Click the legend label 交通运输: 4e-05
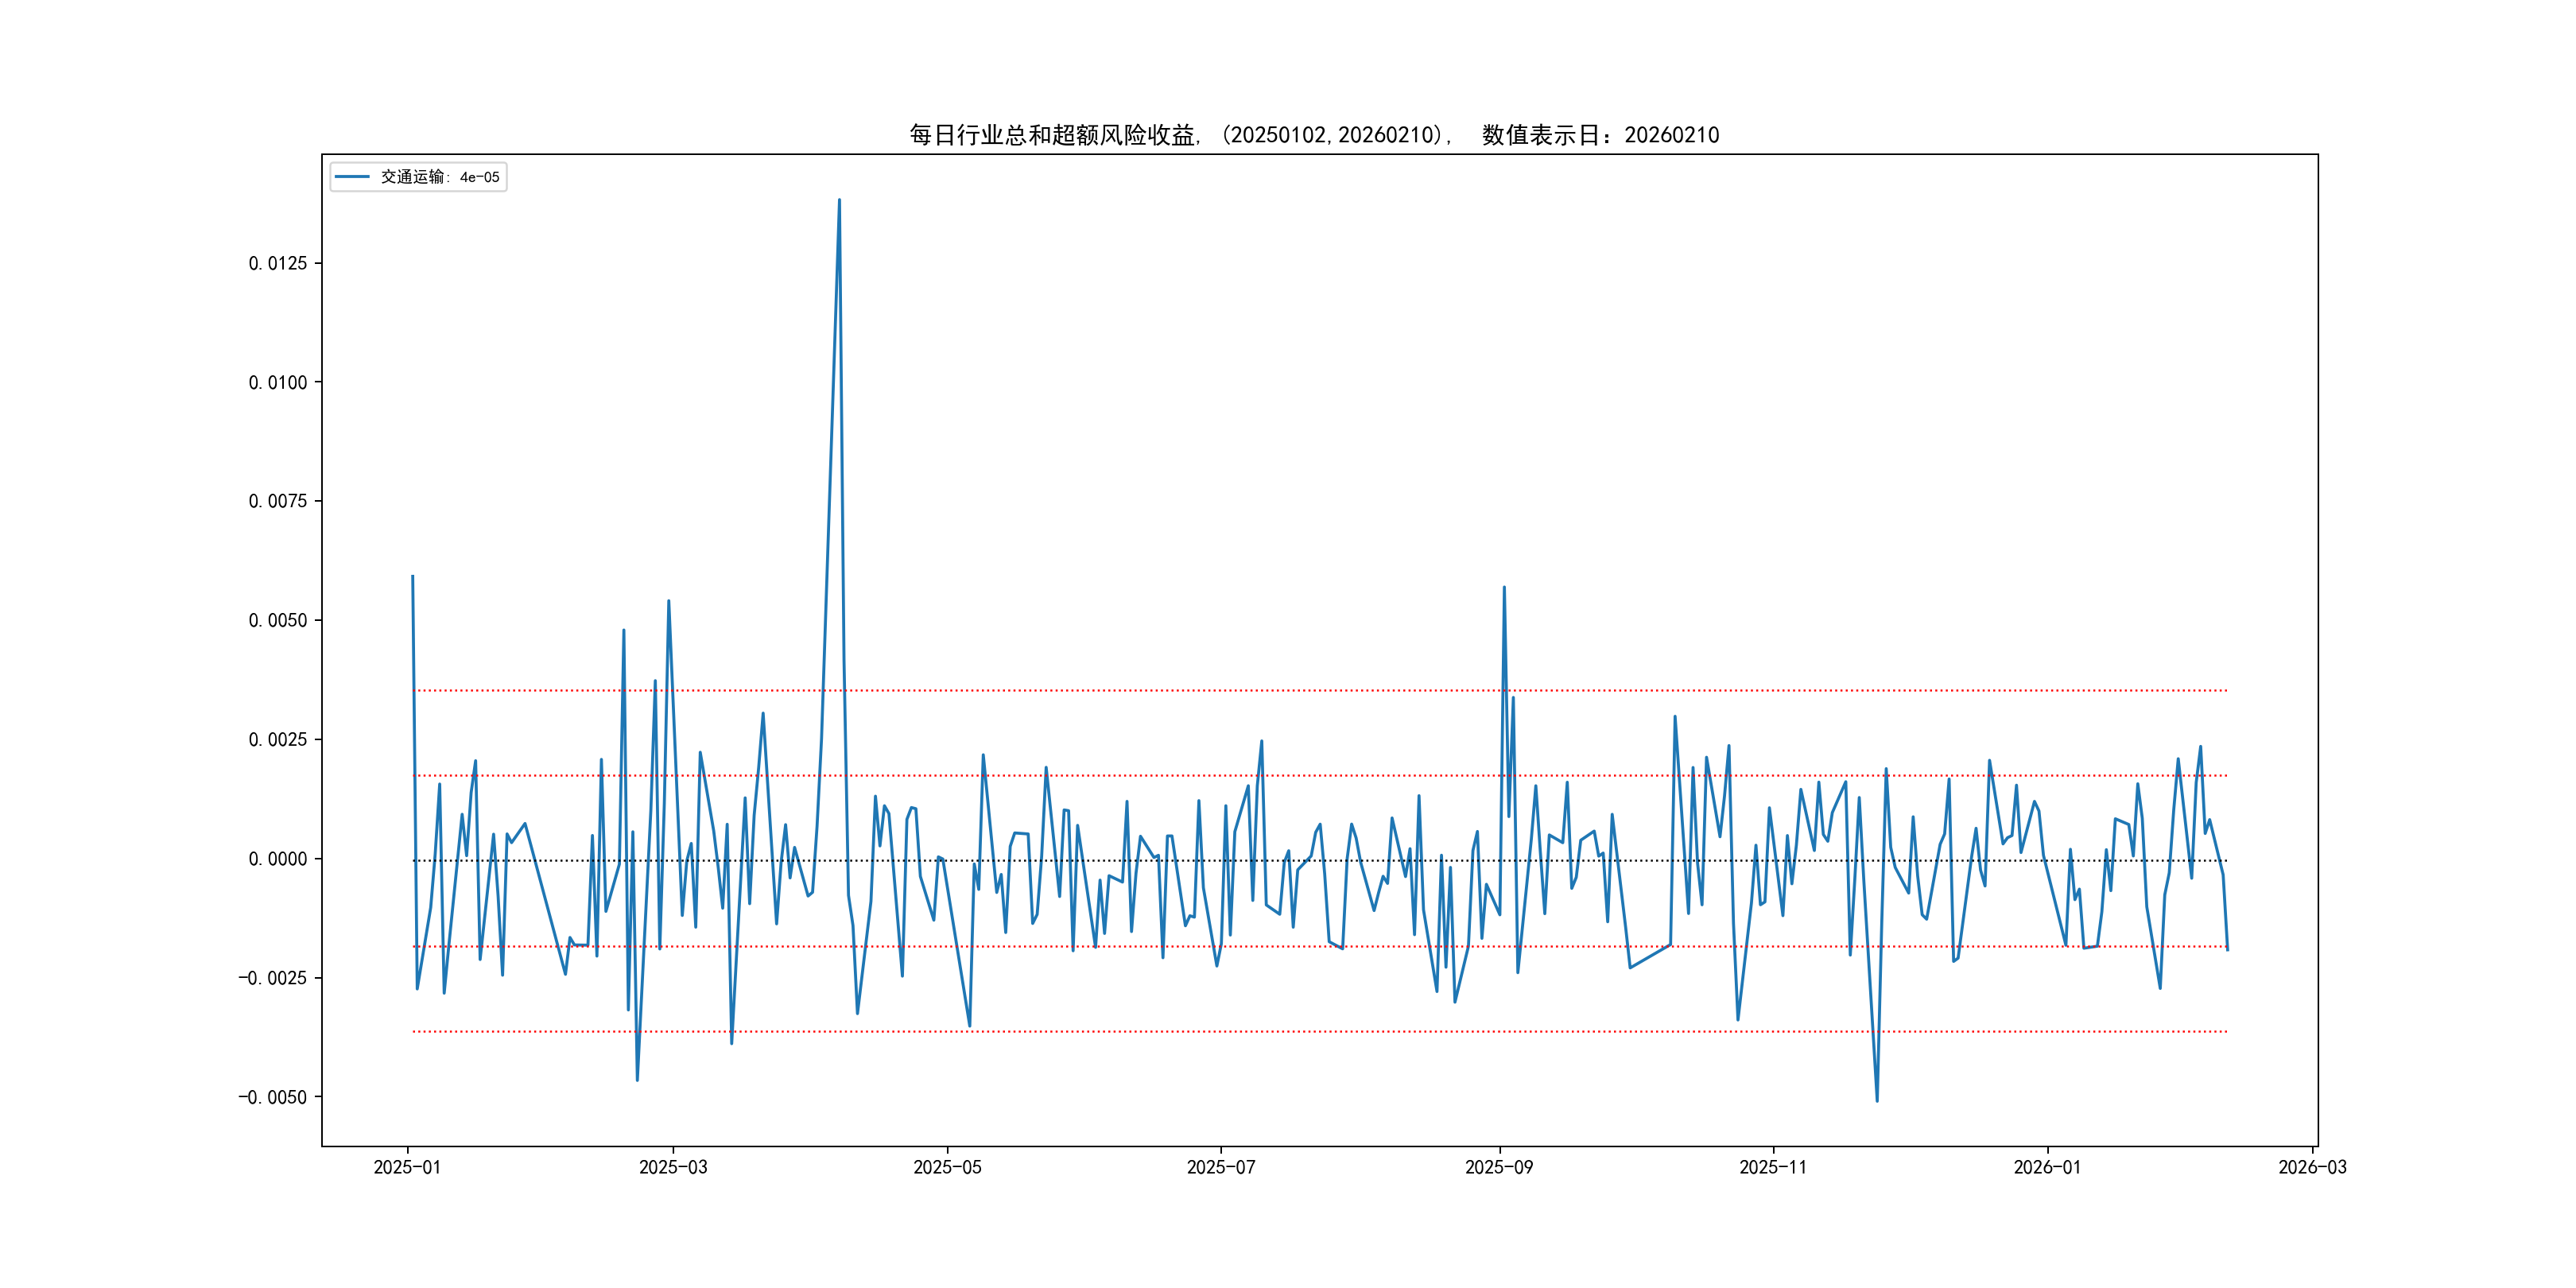 pos(439,177)
